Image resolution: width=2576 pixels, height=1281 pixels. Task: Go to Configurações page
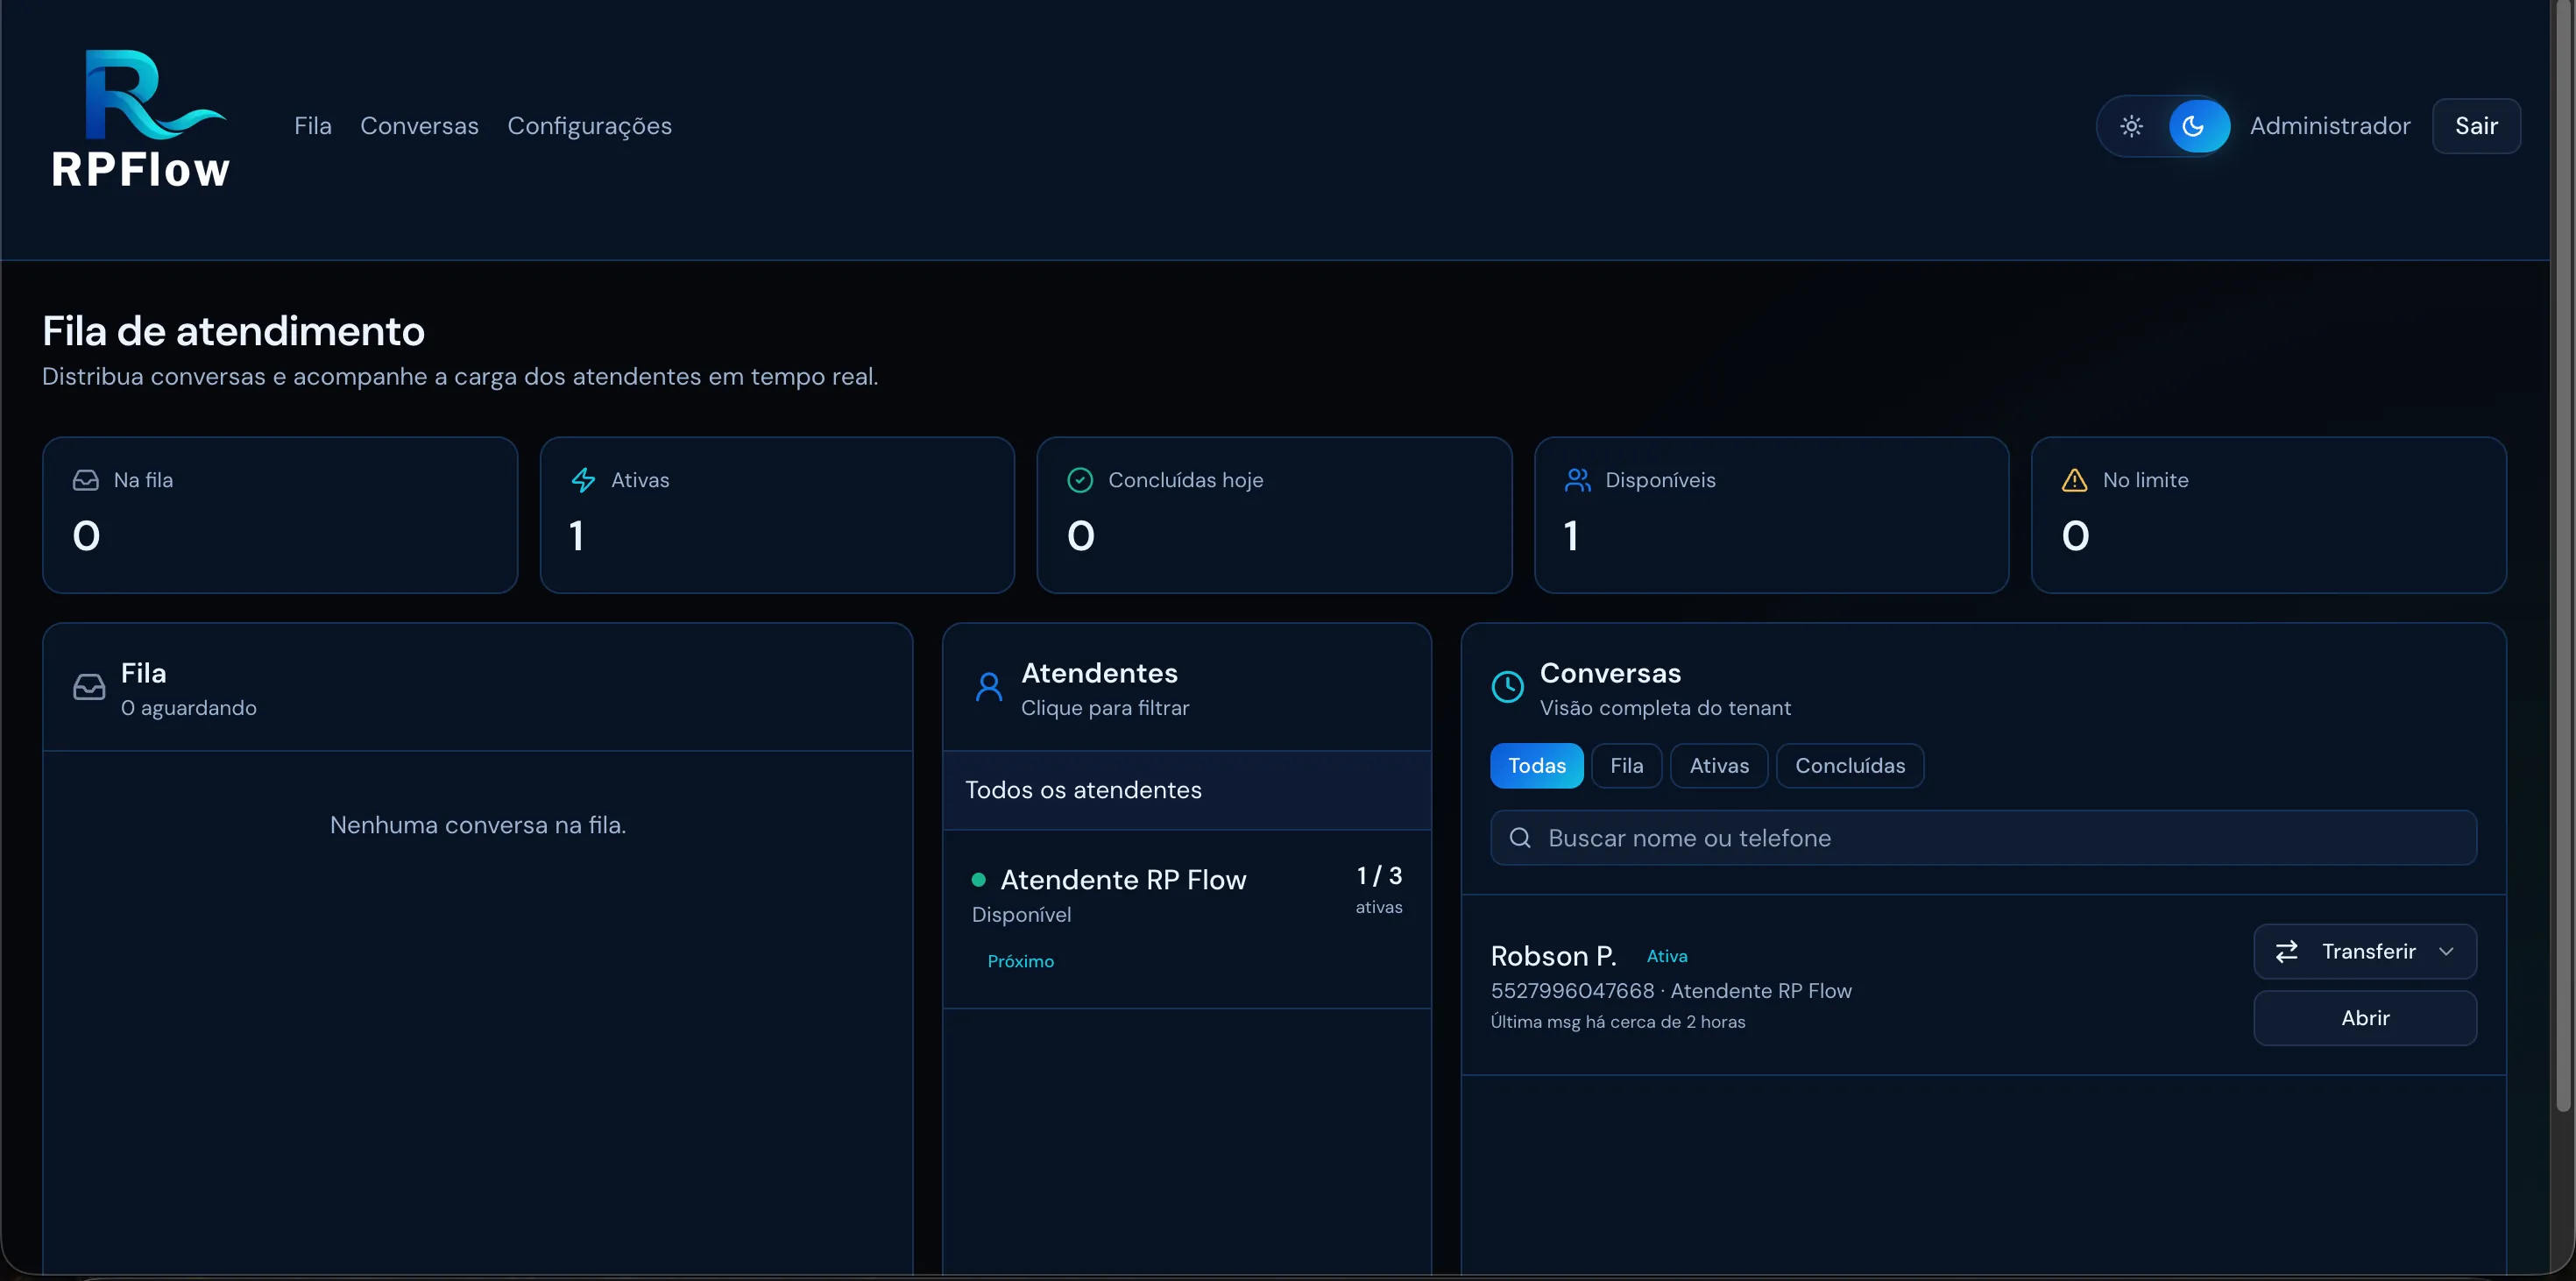(x=589, y=126)
